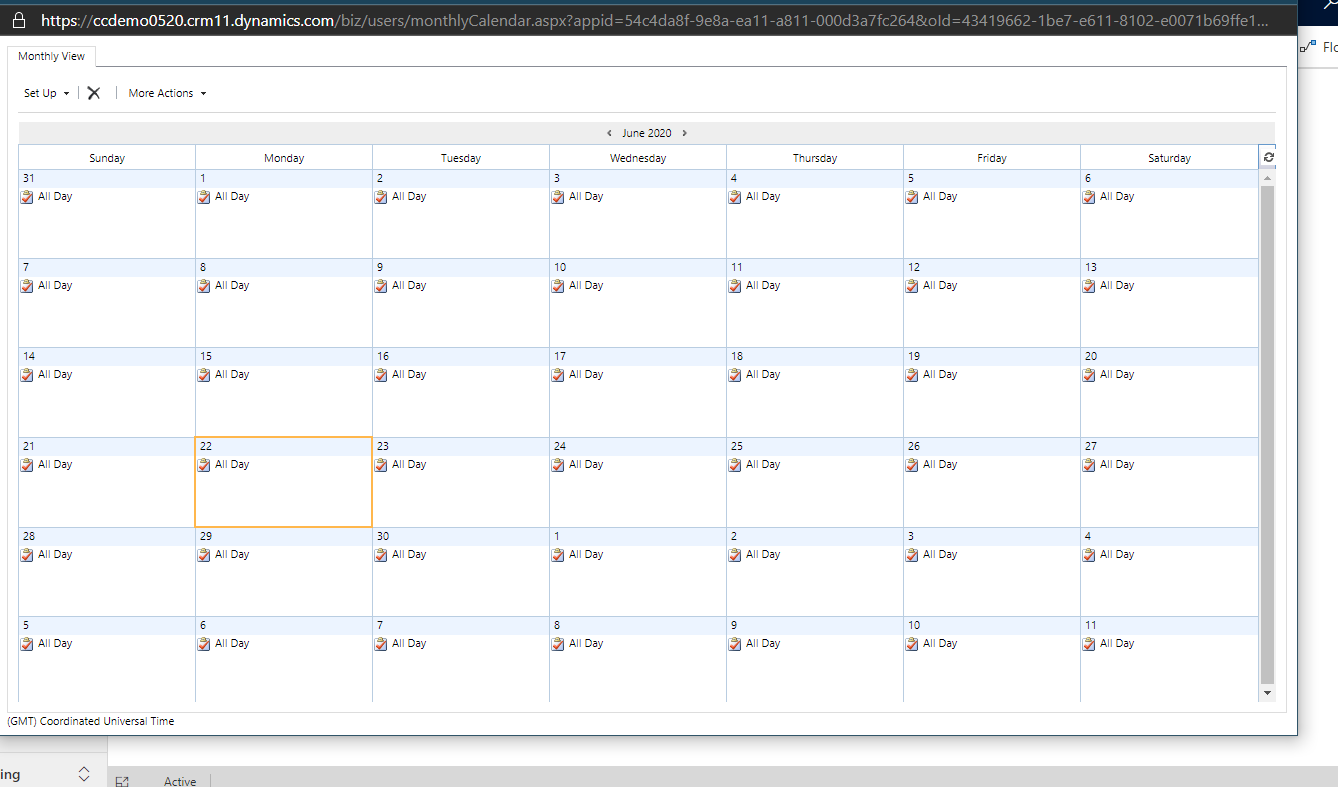
Task: Click the All Day icon on June 1
Action: point(204,197)
